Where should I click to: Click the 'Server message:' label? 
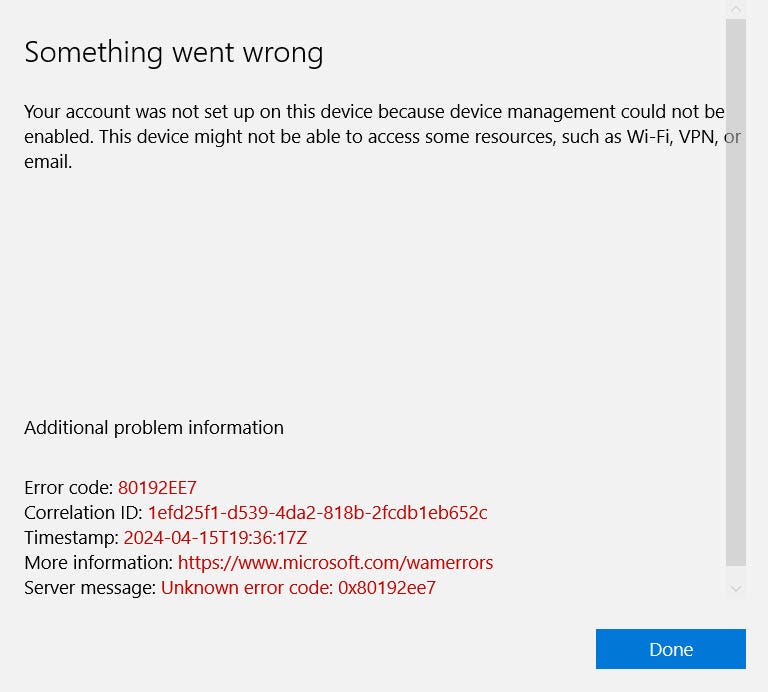point(90,588)
